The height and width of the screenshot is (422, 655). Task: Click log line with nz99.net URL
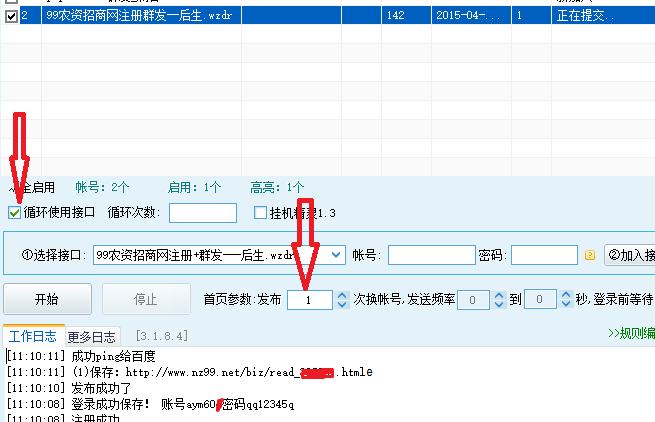point(190,372)
